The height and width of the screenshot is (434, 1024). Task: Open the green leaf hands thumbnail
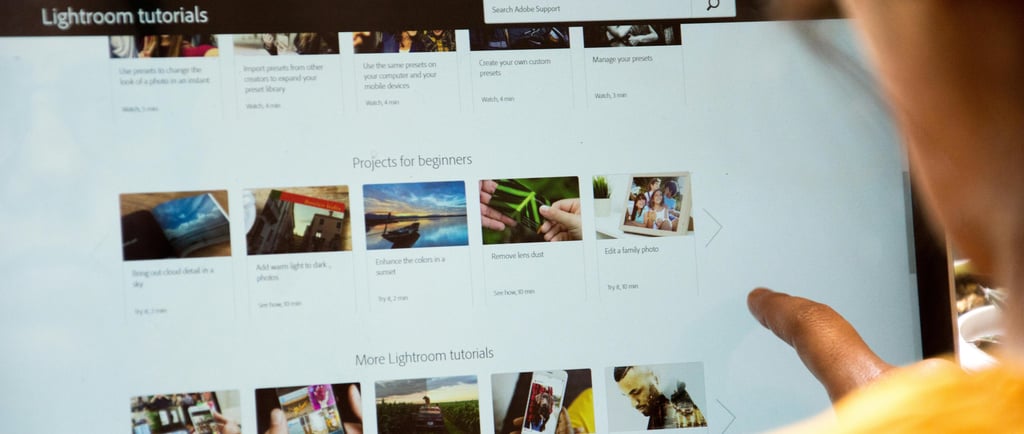(531, 210)
